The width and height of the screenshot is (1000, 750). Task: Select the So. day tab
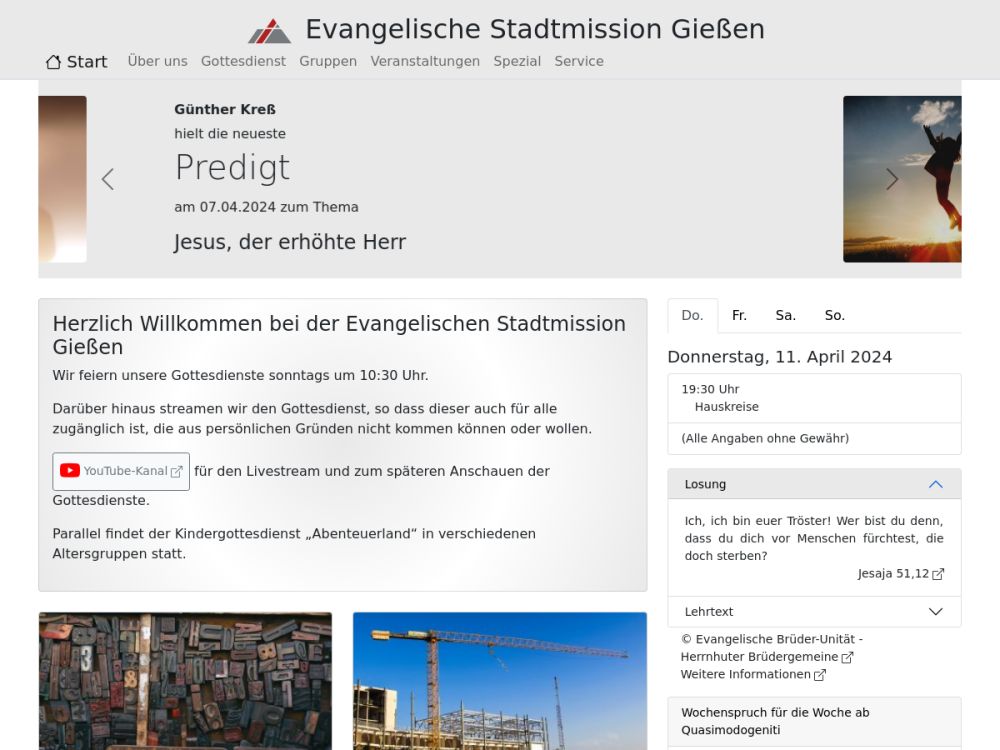[834, 315]
